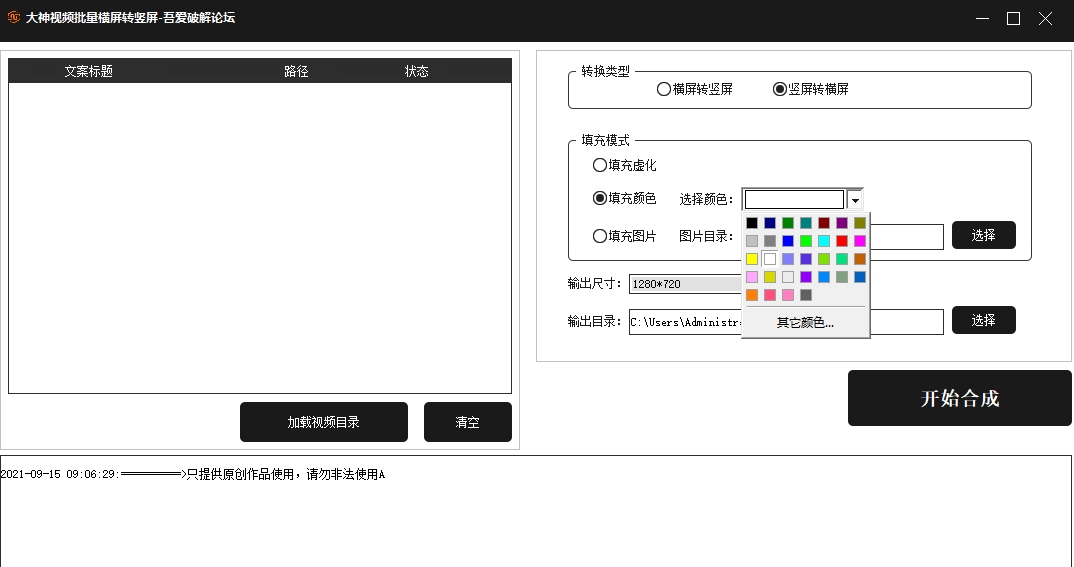Pick the dark green swatch
The width and height of the screenshot is (1074, 567).
coord(788,223)
